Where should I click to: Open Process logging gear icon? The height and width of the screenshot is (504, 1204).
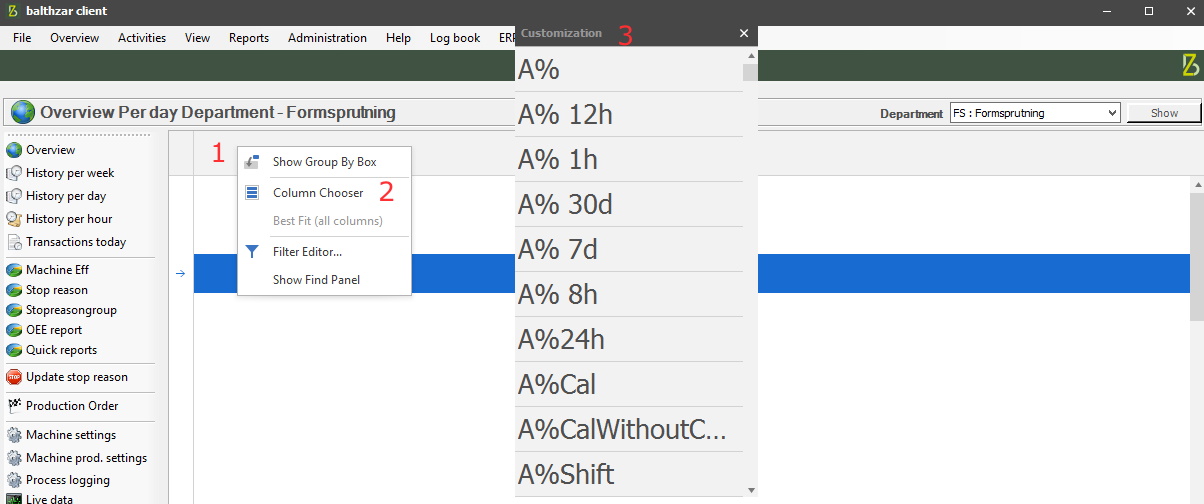coord(14,480)
